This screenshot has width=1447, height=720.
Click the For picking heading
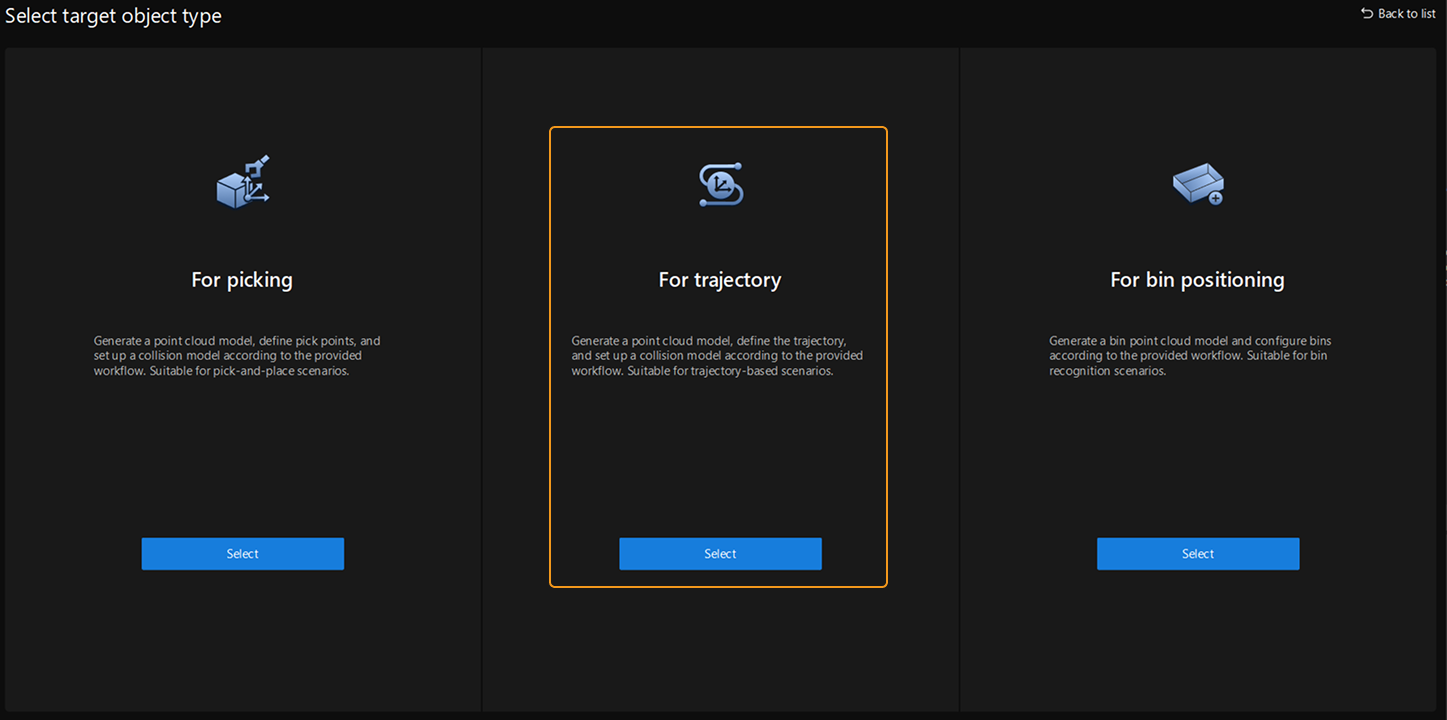(242, 280)
